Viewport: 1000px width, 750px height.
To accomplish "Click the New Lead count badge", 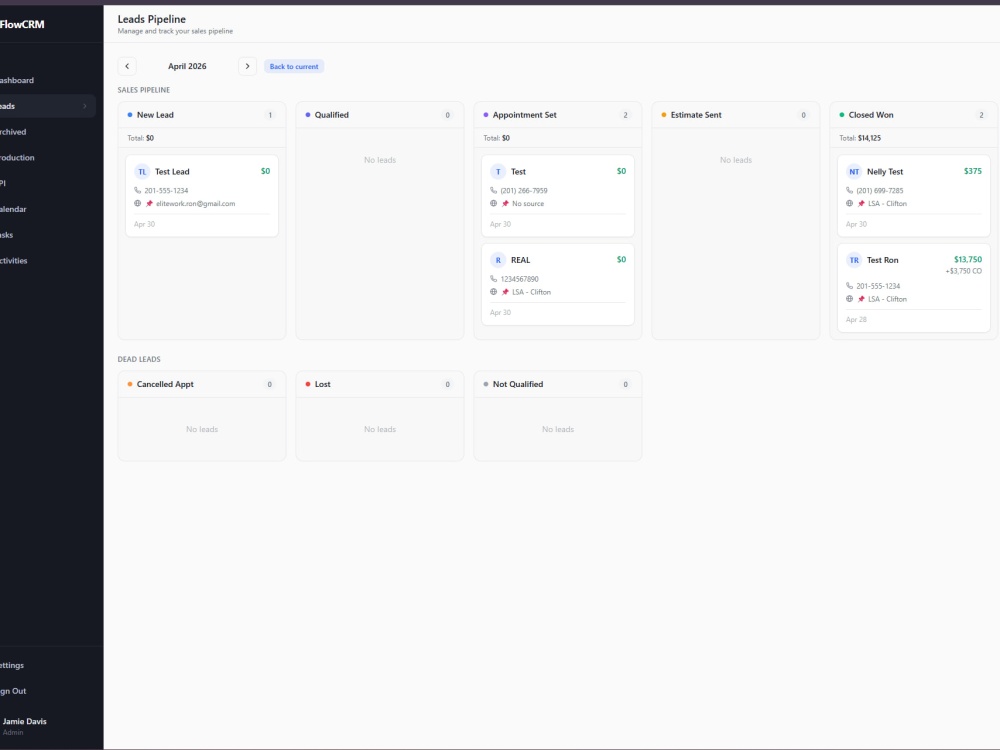I will (270, 115).
